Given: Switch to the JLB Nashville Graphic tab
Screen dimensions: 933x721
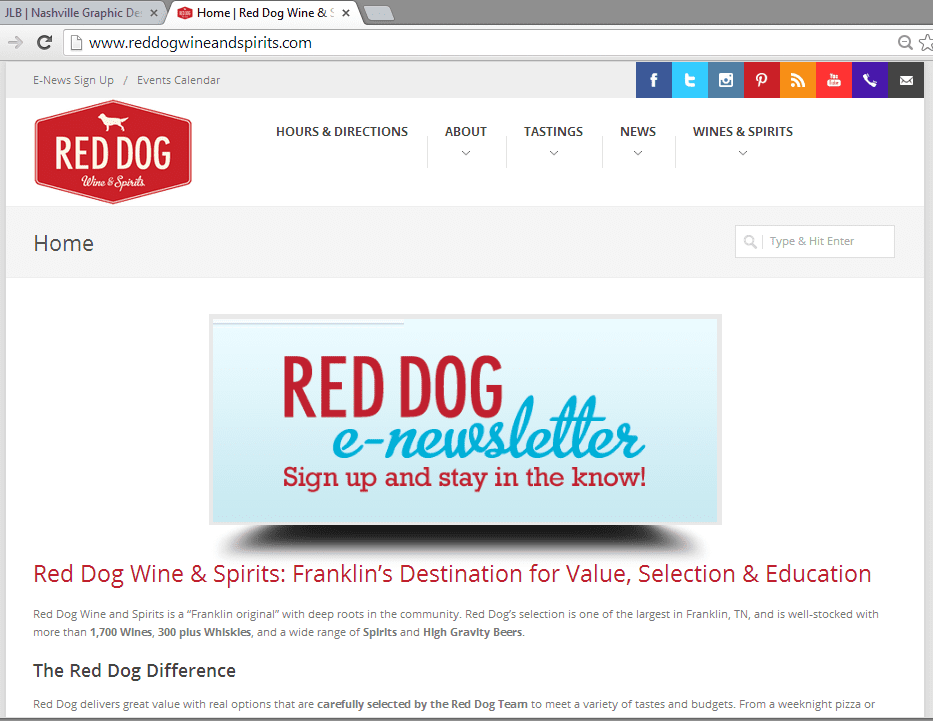Looking at the screenshot, I should (x=75, y=13).
